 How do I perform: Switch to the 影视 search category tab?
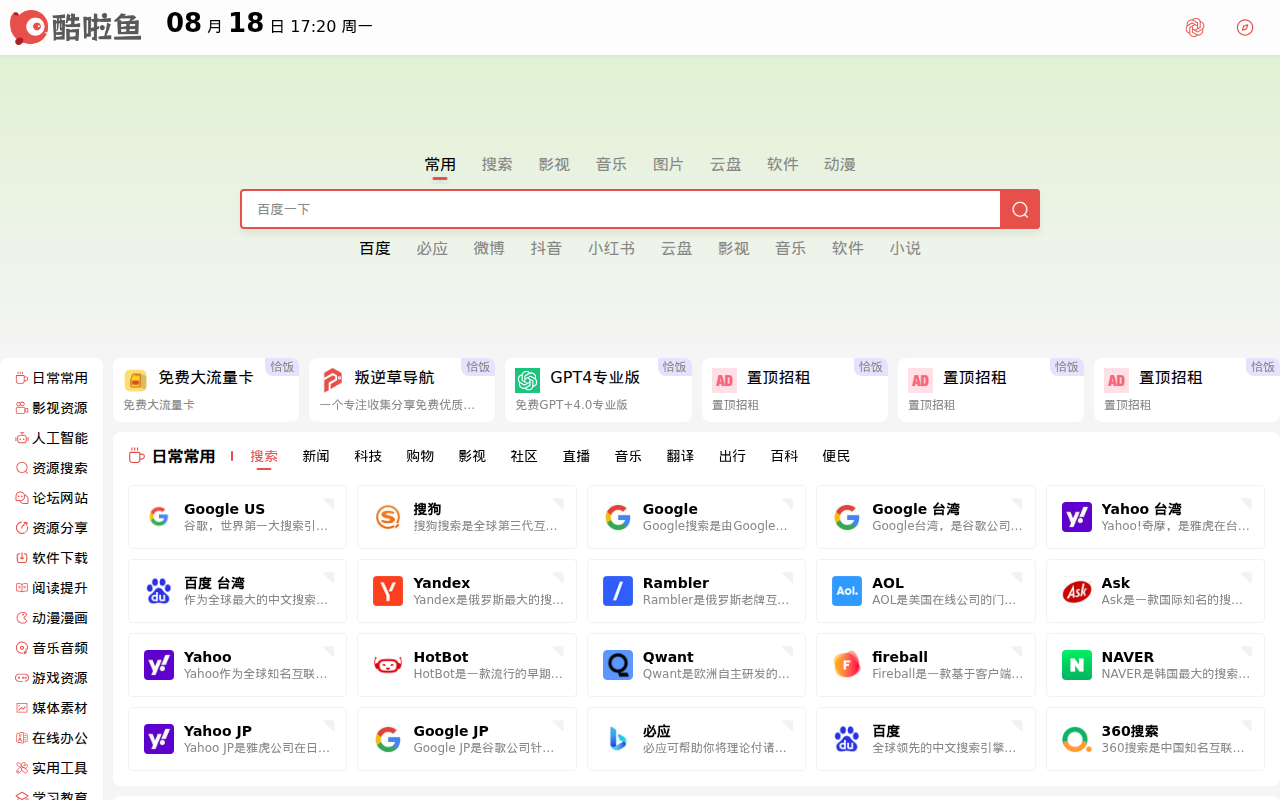(554, 164)
